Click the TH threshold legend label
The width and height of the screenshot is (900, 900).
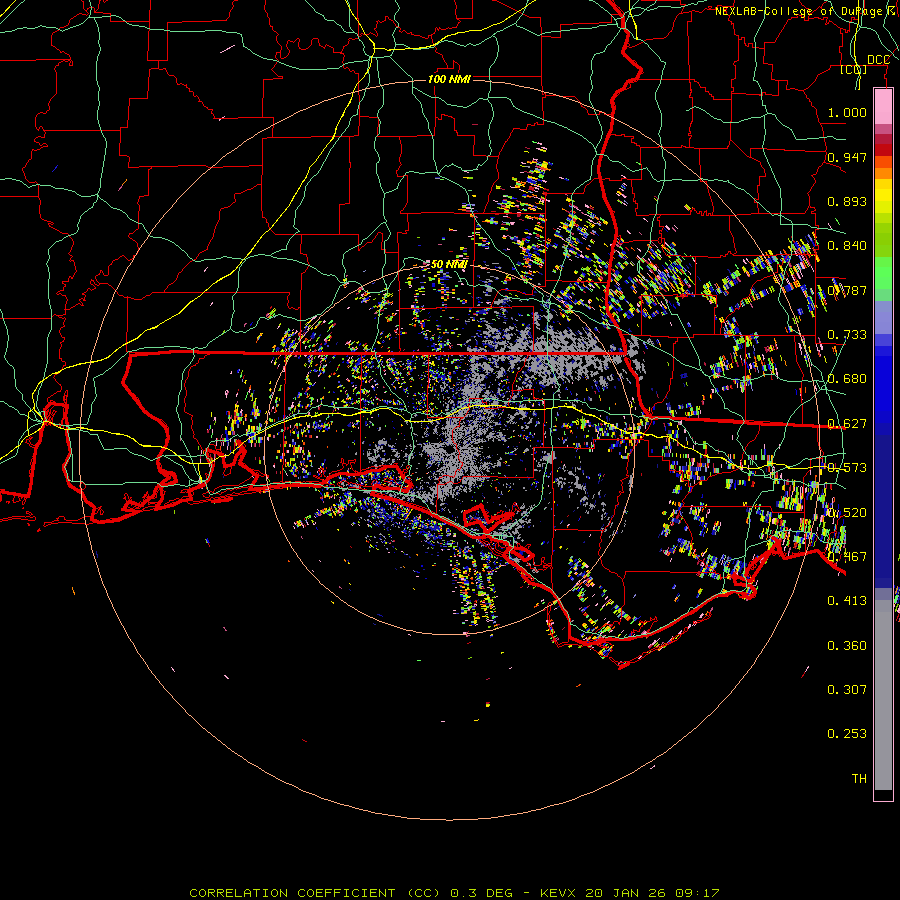[859, 779]
